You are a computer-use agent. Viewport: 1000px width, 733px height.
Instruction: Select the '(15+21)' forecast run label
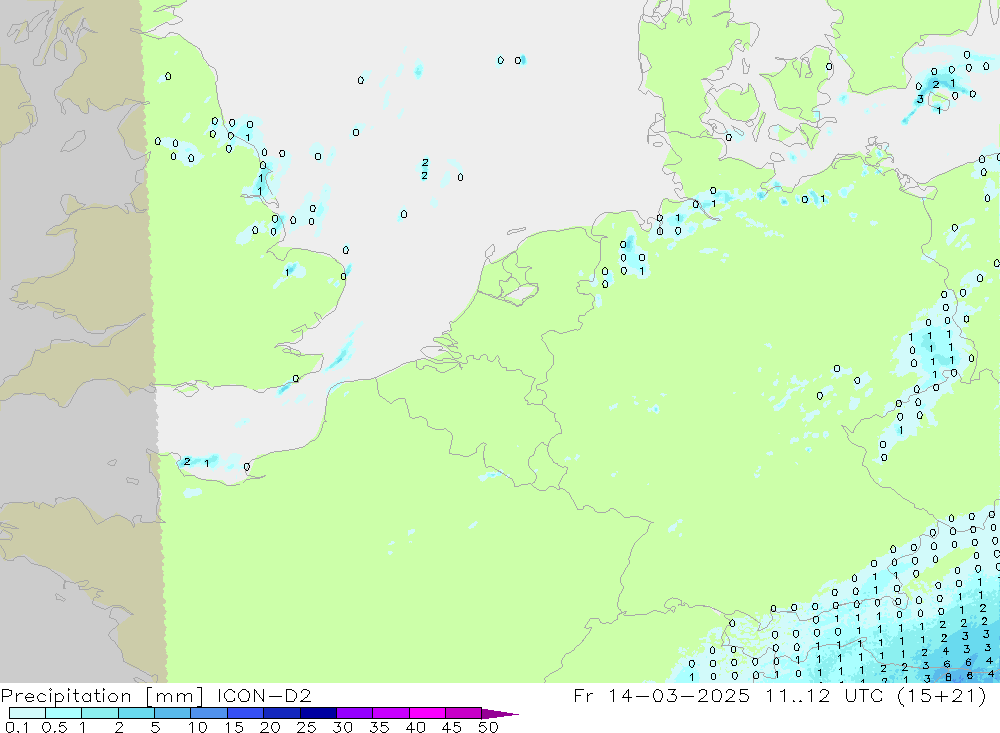[942, 695]
